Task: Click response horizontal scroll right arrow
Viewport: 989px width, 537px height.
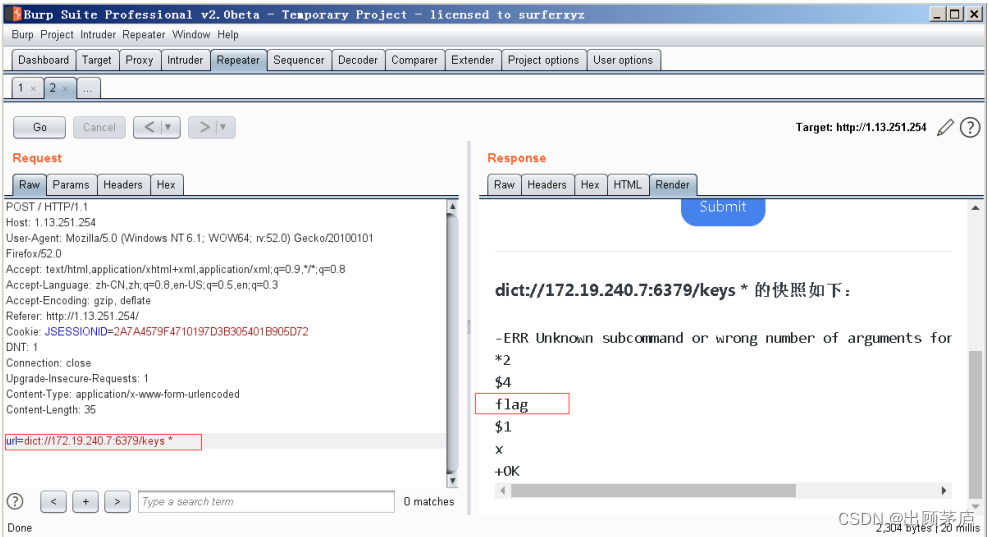Action: 944,490
